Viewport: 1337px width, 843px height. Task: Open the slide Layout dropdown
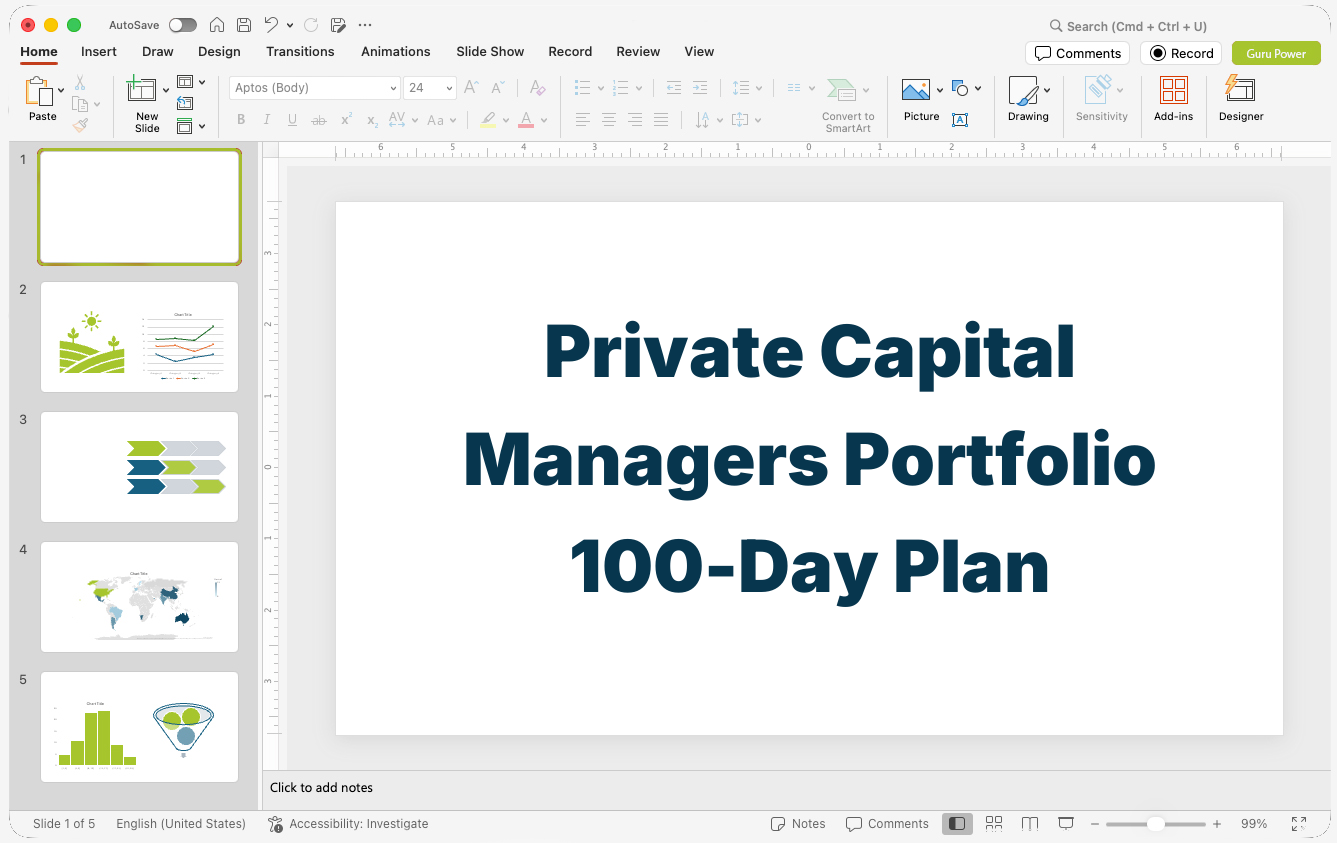point(190,82)
